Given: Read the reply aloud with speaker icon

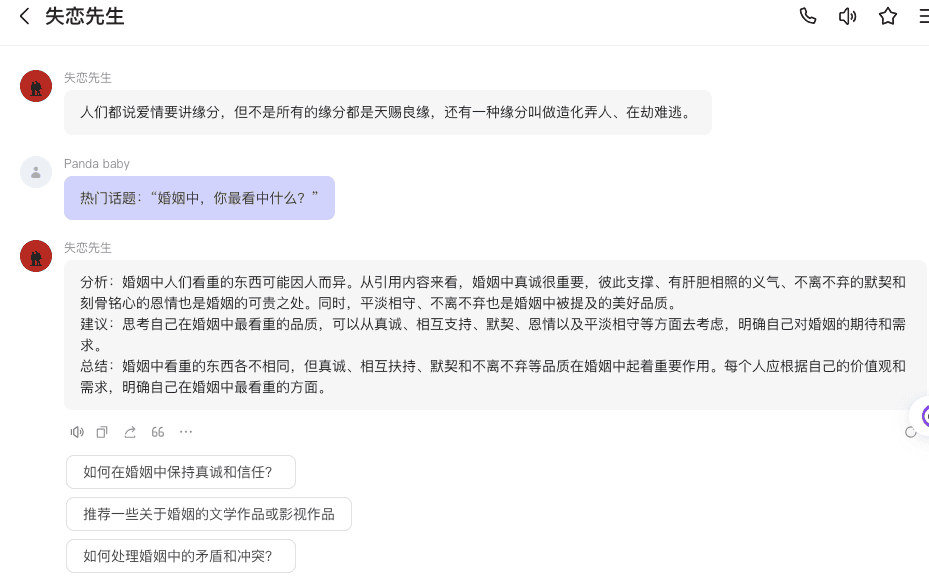Looking at the screenshot, I should click(77, 432).
